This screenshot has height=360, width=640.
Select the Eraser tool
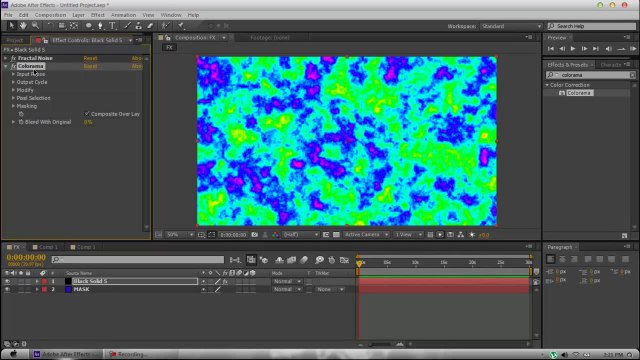point(150,26)
